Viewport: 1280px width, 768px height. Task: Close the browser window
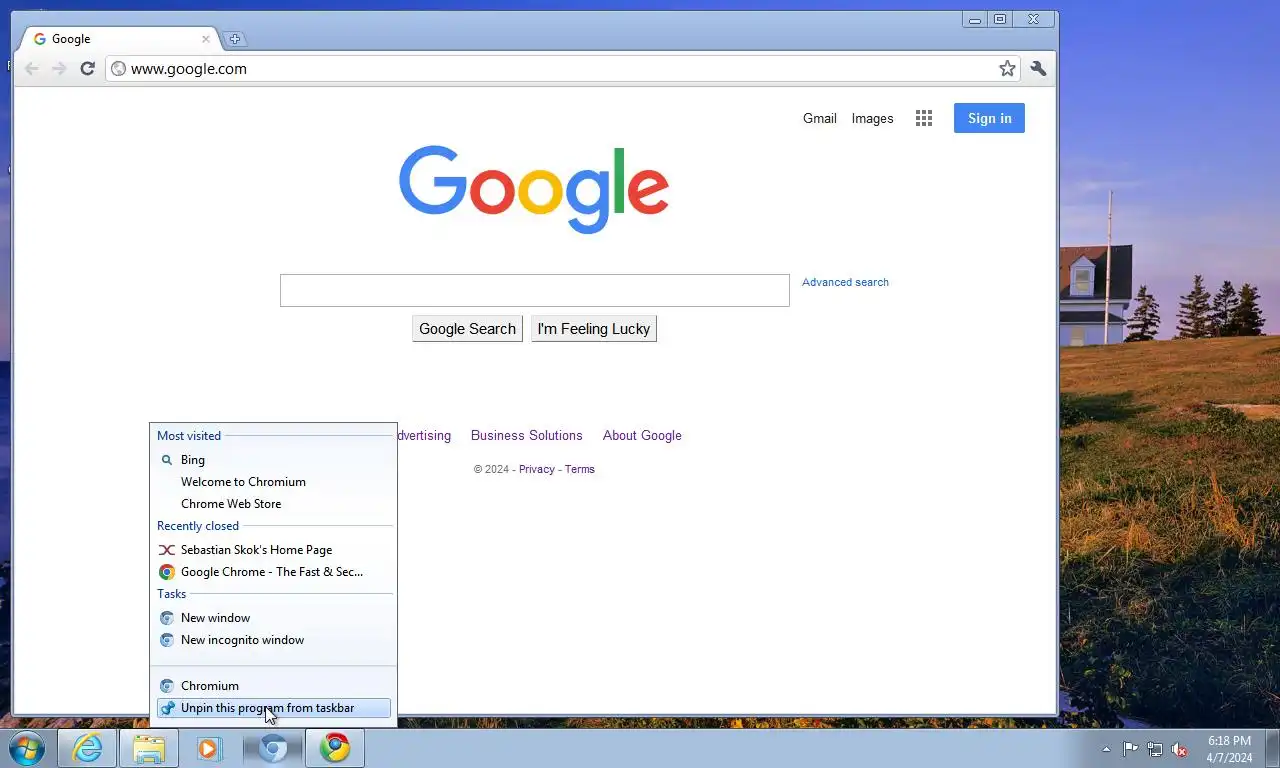point(1034,19)
